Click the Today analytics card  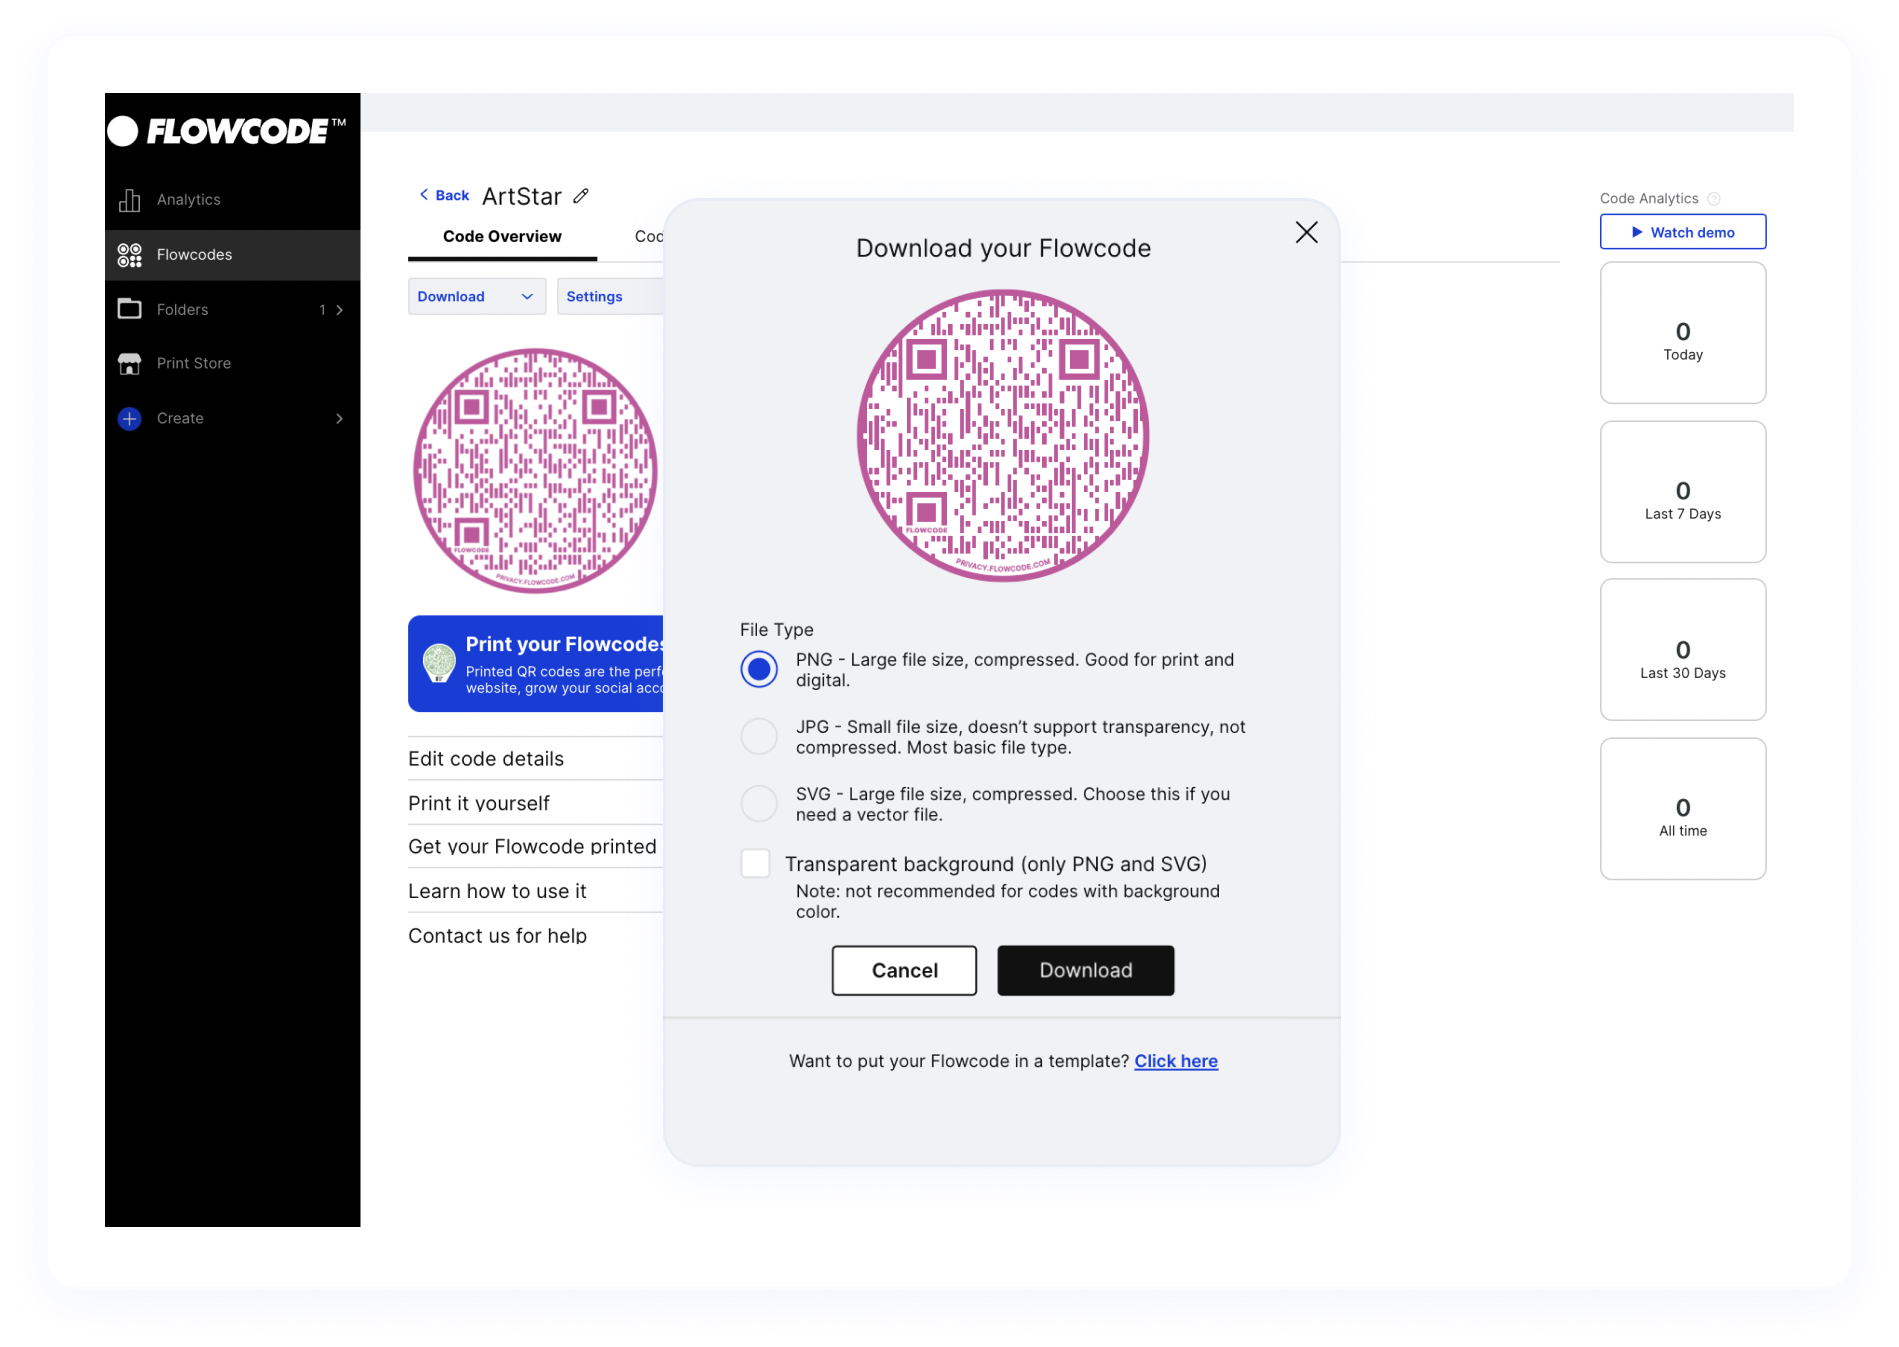(x=1682, y=333)
